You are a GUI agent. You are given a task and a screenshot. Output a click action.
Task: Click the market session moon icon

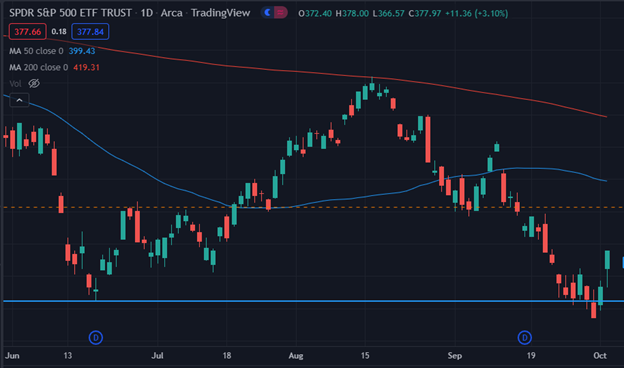tap(268, 13)
